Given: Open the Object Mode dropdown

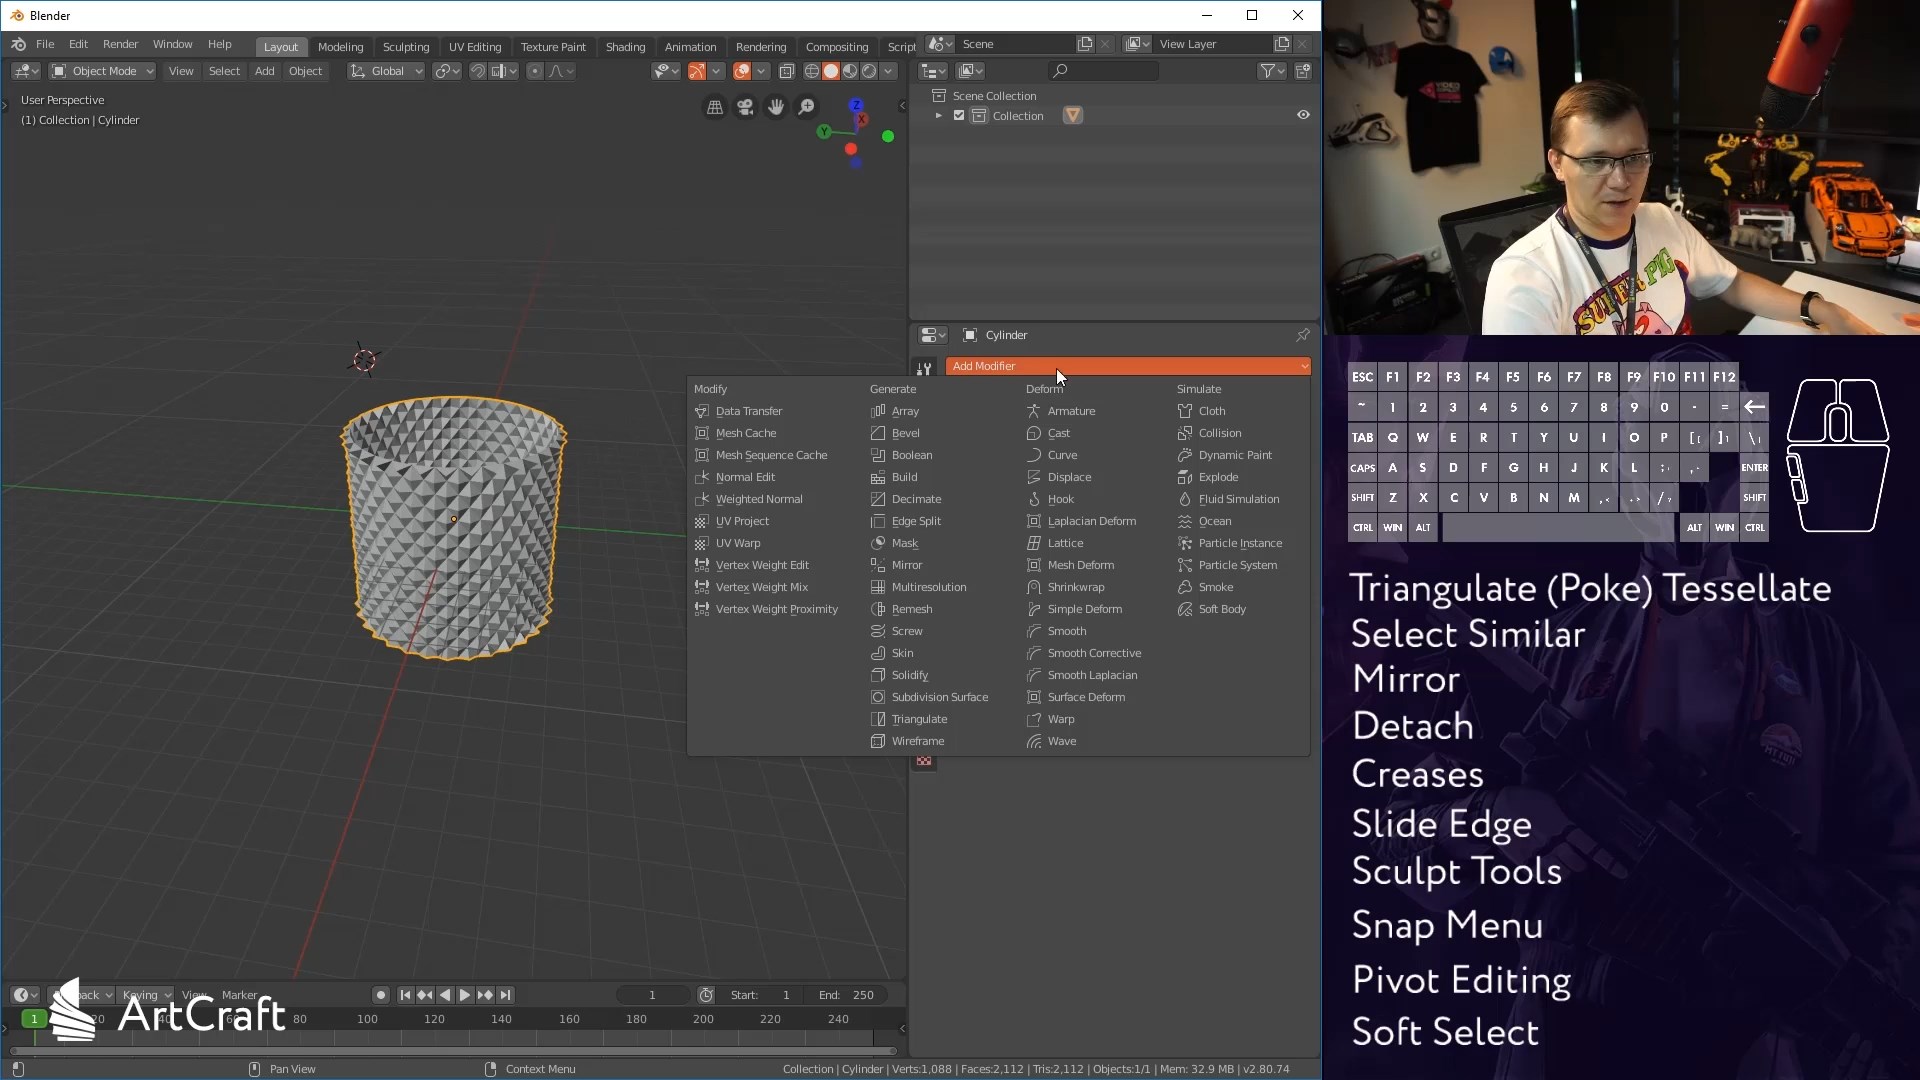Looking at the screenshot, I should pyautogui.click(x=102, y=71).
